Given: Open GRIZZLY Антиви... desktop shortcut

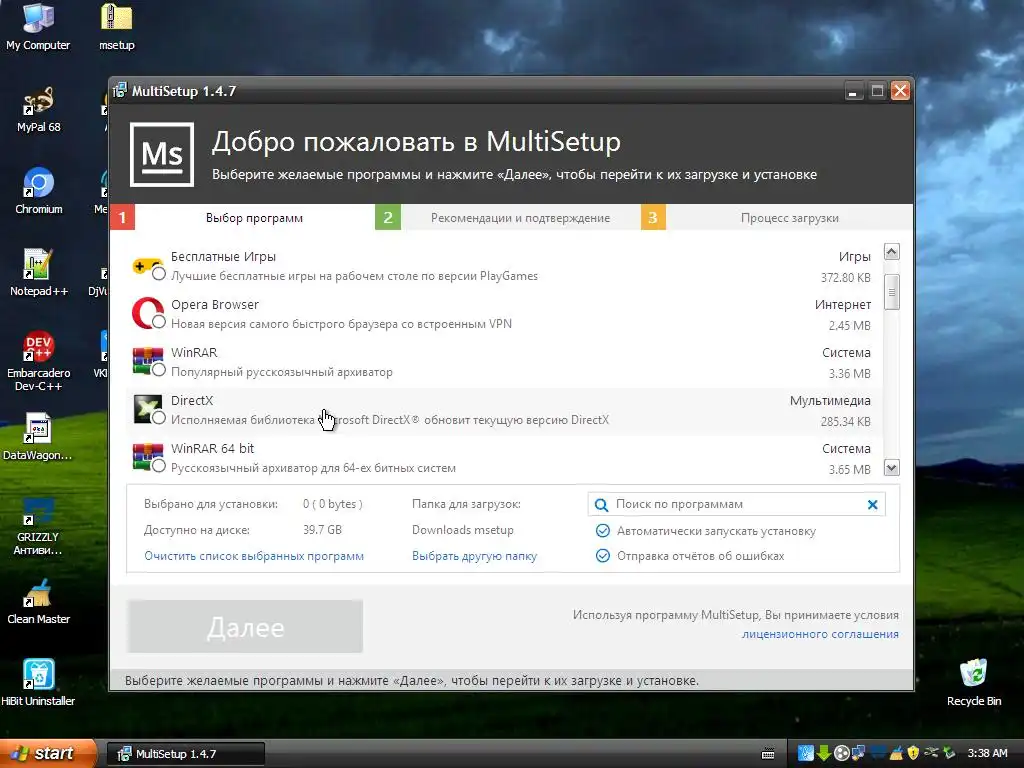Looking at the screenshot, I should pos(38,526).
